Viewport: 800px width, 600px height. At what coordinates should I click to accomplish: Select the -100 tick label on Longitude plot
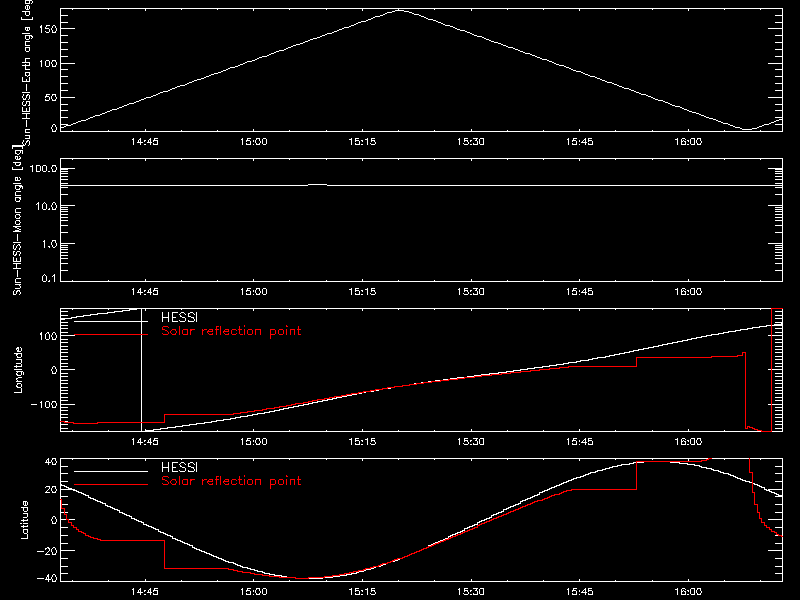tap(44, 404)
